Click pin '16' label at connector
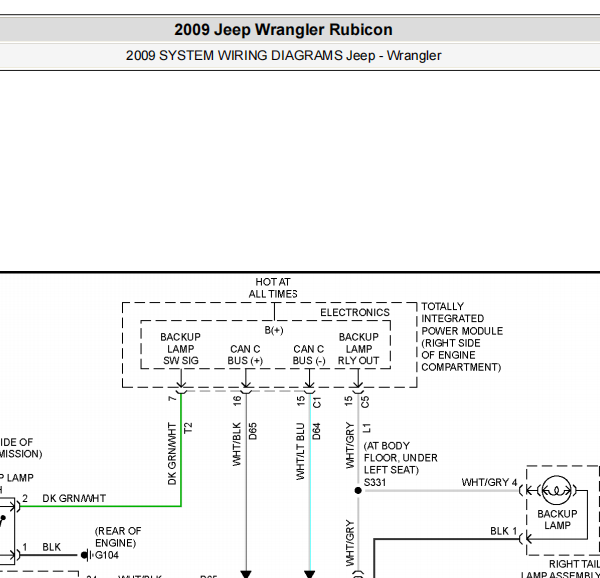This screenshot has width=600, height=578. tap(237, 401)
